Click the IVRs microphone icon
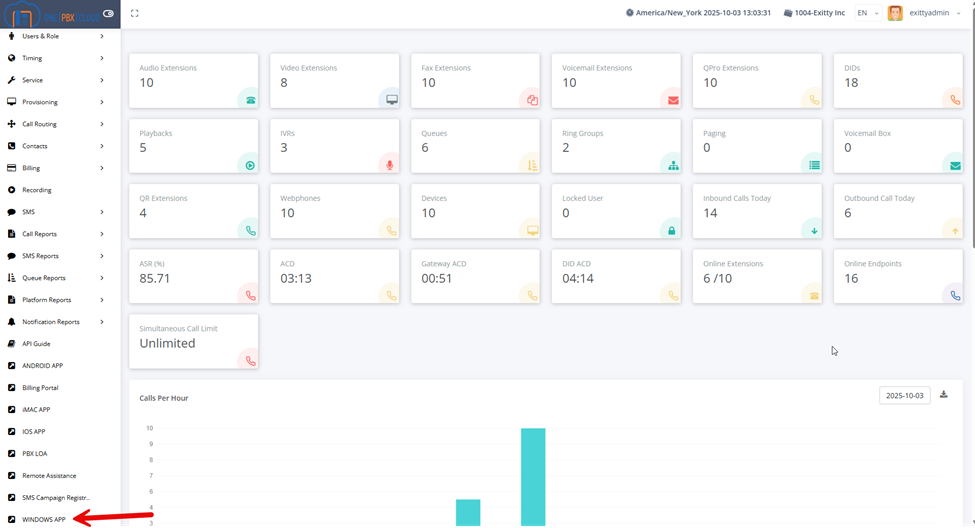The width and height of the screenshot is (975, 528). pyautogui.click(x=391, y=165)
